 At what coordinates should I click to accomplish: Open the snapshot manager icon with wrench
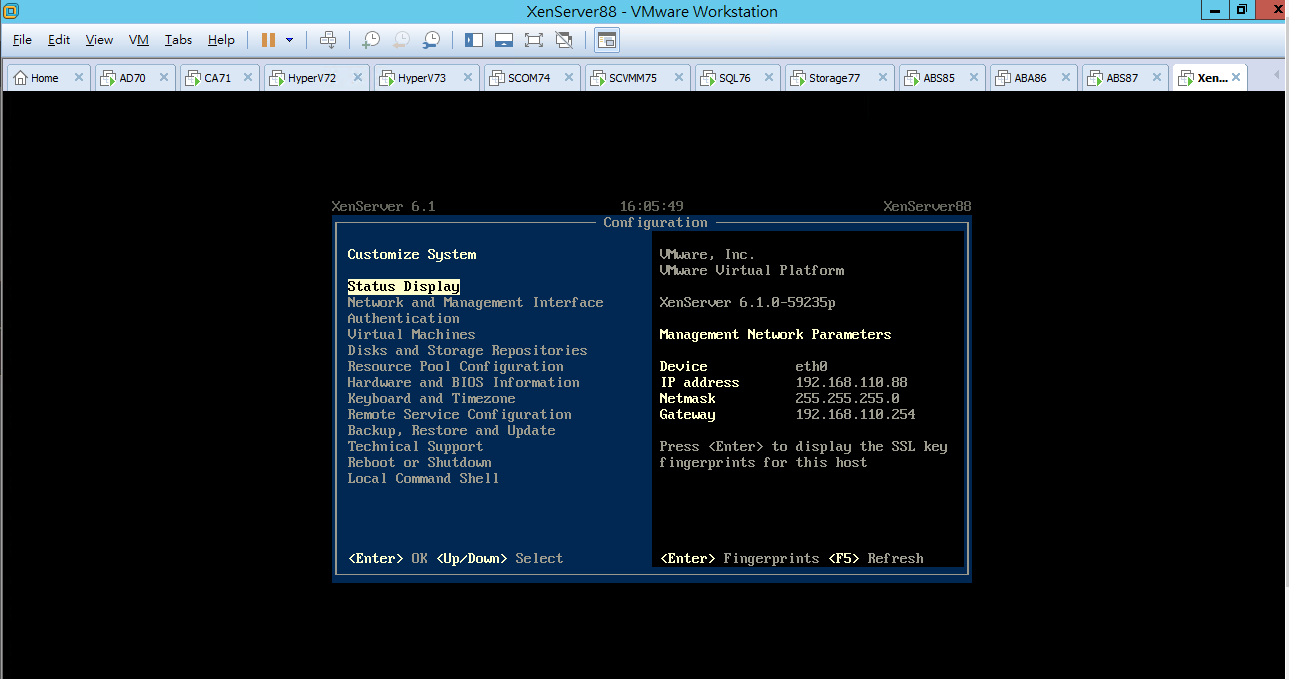click(x=431, y=40)
